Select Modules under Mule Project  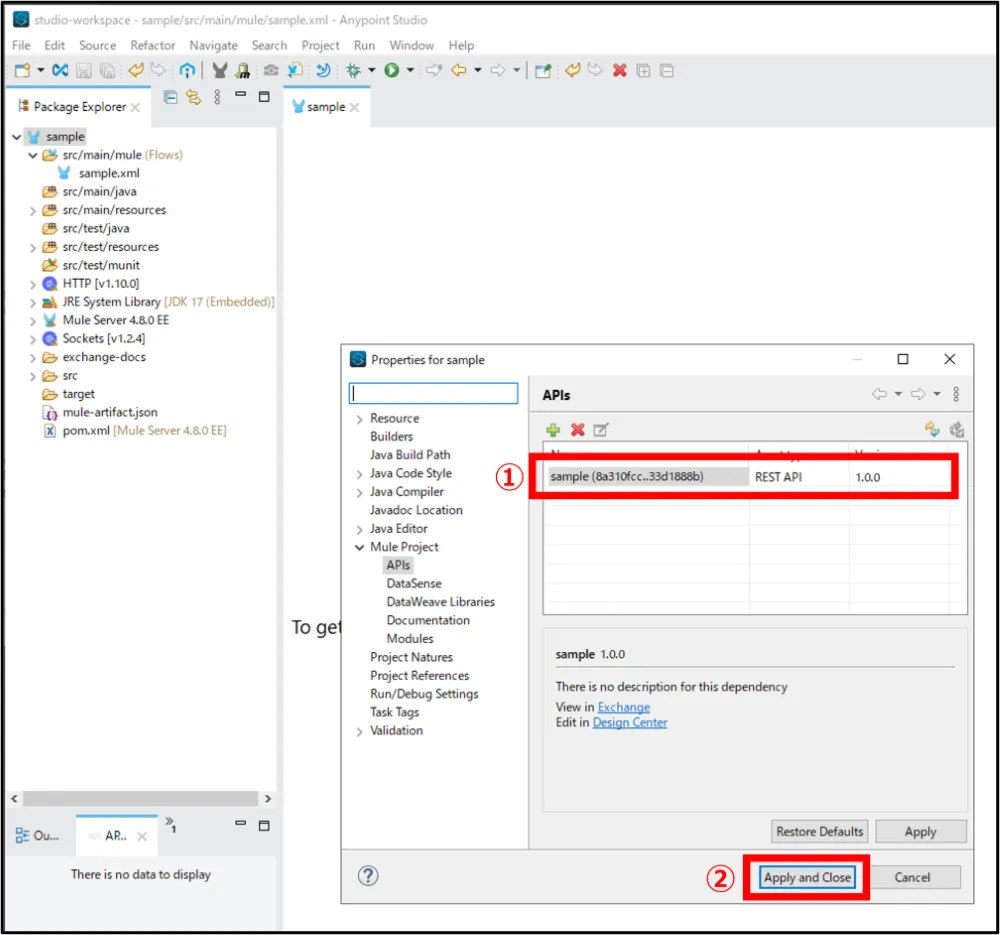coord(410,638)
